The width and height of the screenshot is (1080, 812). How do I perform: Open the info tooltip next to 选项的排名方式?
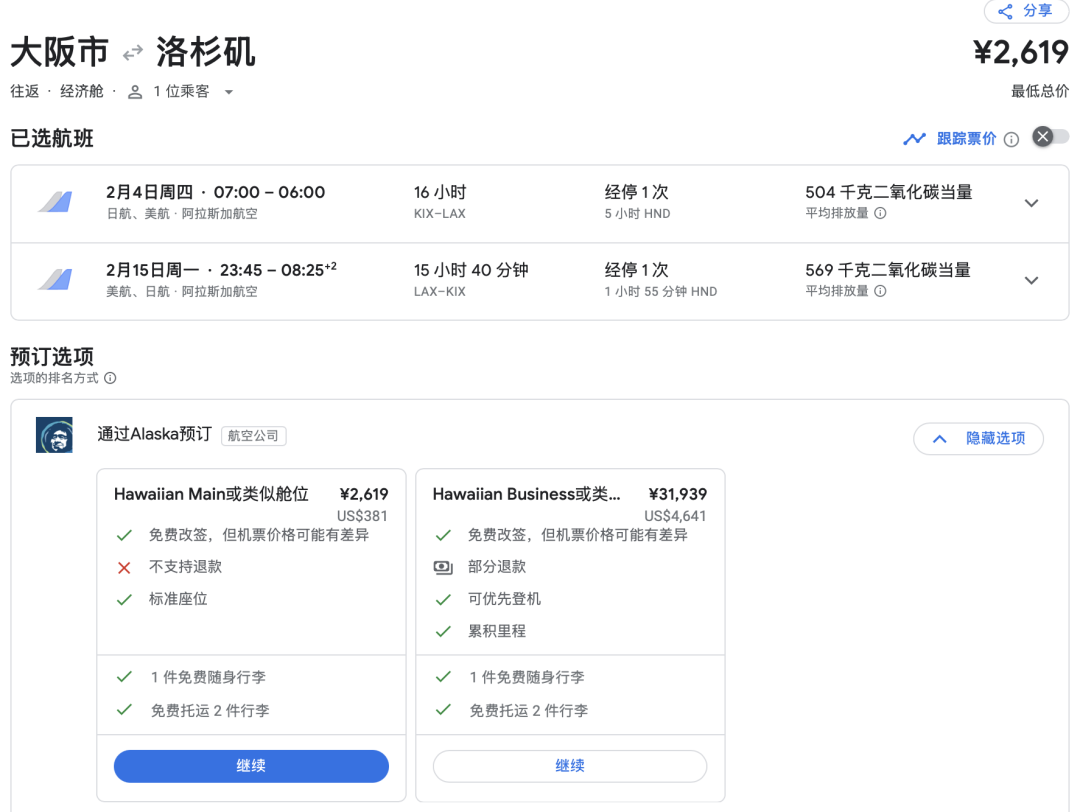point(108,378)
